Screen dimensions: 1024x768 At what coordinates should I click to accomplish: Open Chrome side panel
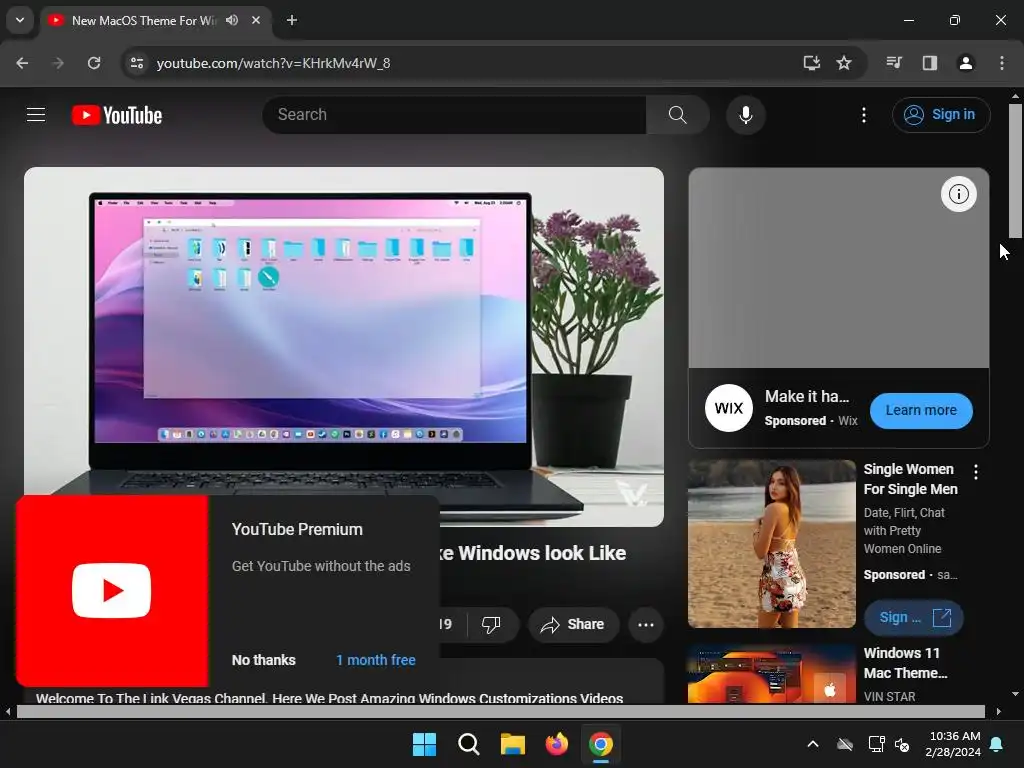(x=929, y=63)
